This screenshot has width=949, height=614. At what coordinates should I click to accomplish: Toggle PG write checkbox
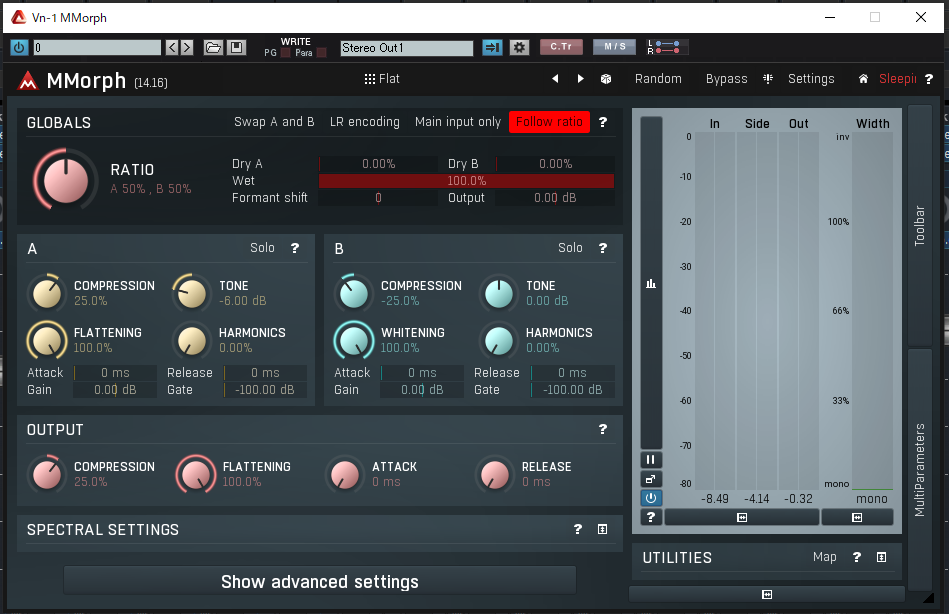coord(286,53)
